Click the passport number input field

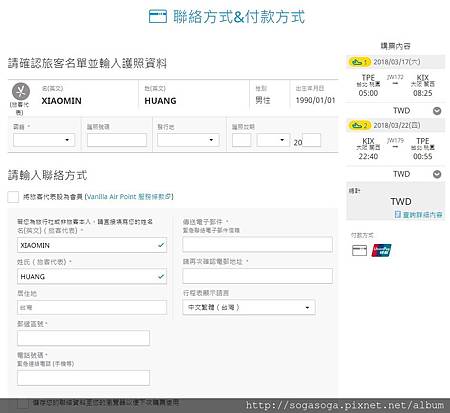(117, 140)
